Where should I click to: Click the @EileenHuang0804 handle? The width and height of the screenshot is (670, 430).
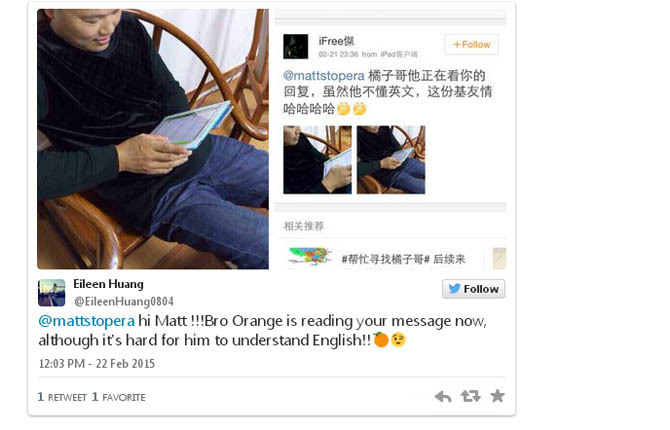tap(124, 301)
